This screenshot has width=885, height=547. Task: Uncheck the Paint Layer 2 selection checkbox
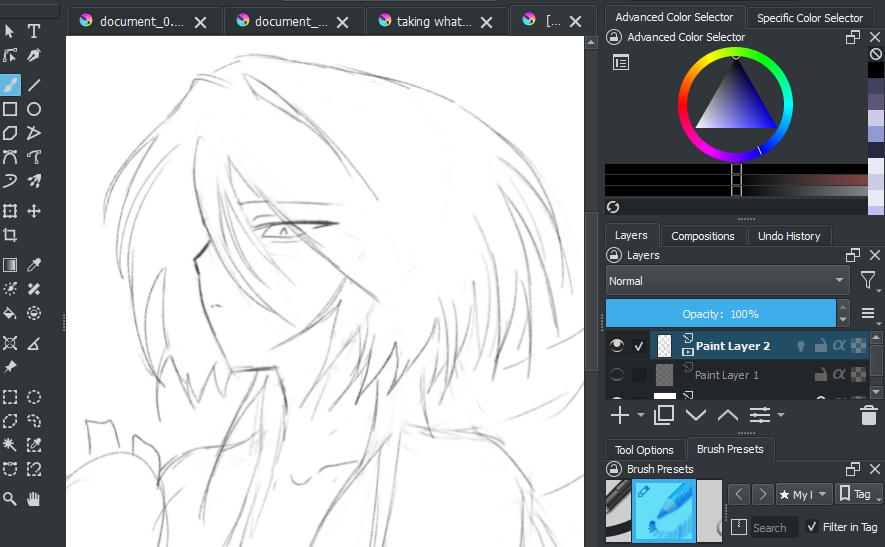[639, 346]
